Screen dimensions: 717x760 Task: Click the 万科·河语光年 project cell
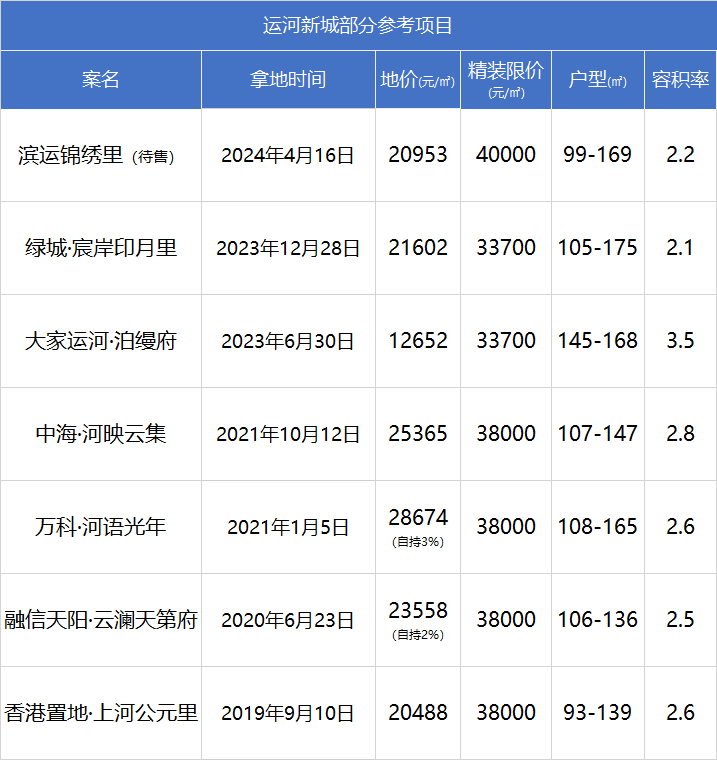point(100,527)
